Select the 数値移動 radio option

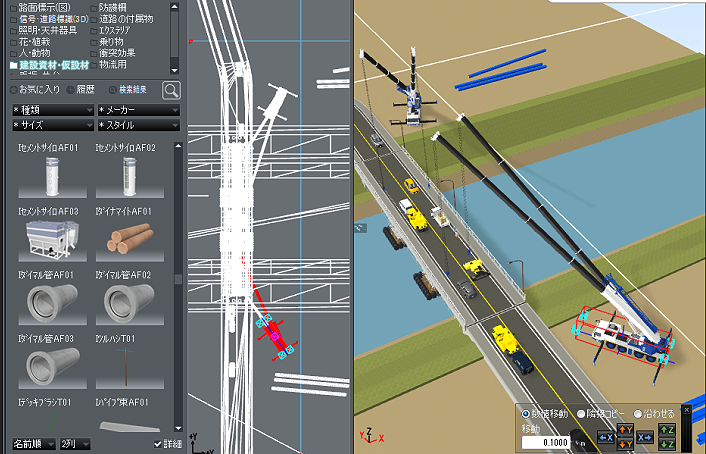coord(526,414)
